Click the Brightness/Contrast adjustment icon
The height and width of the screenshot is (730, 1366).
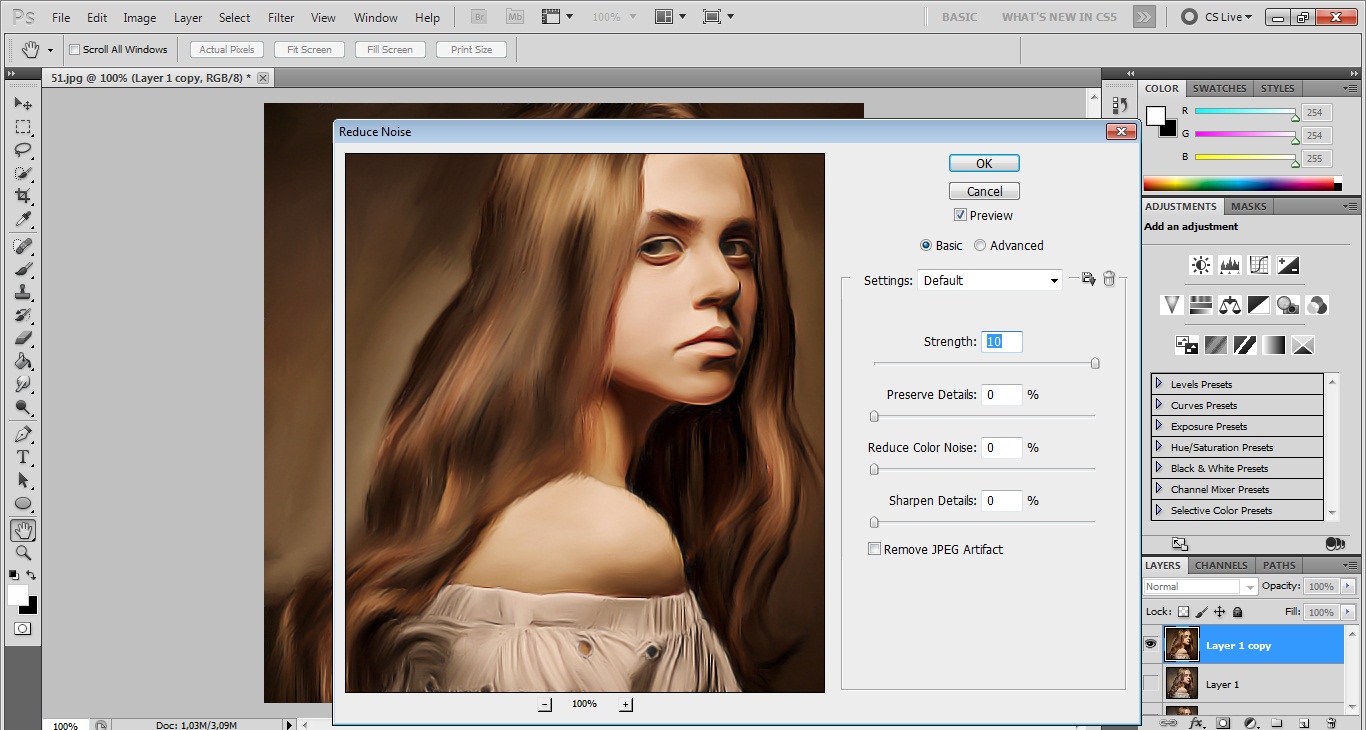[1200, 265]
